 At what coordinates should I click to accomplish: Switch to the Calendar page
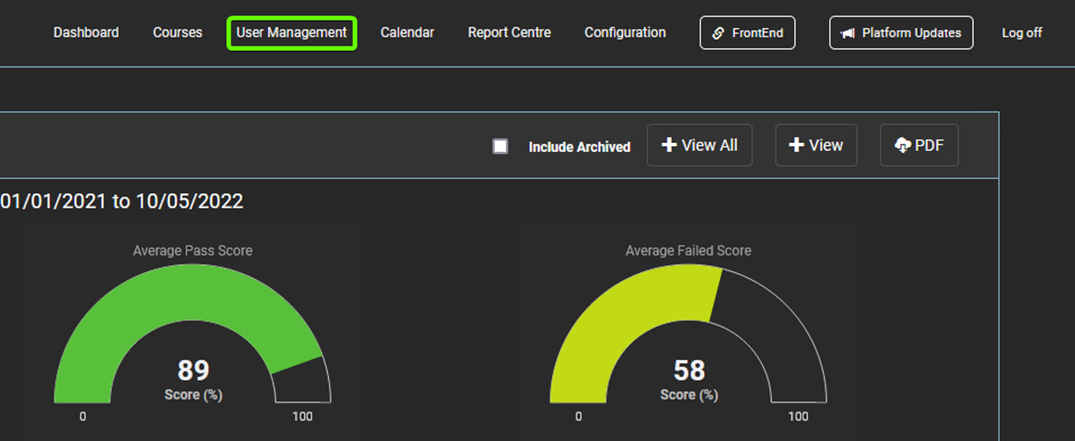click(x=407, y=33)
